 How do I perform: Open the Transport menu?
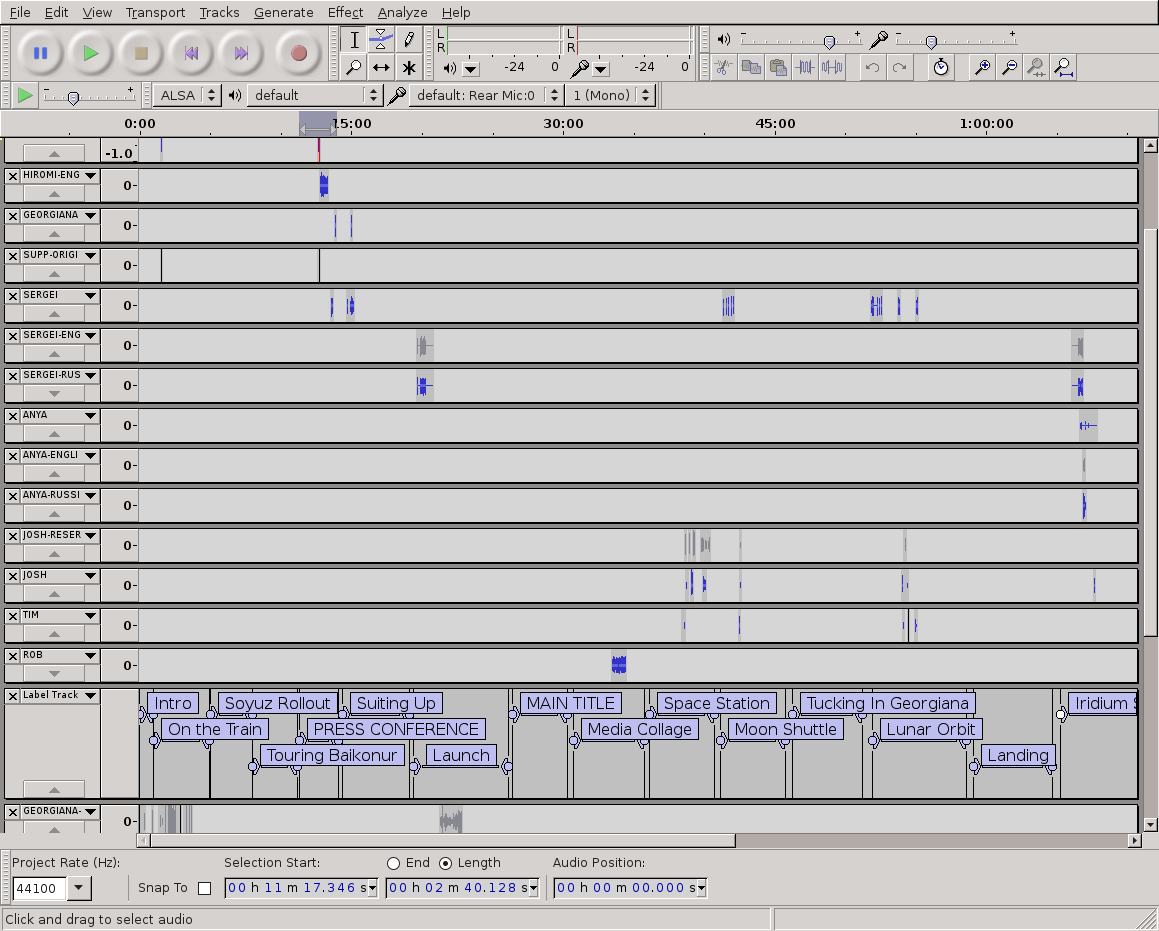pos(154,12)
